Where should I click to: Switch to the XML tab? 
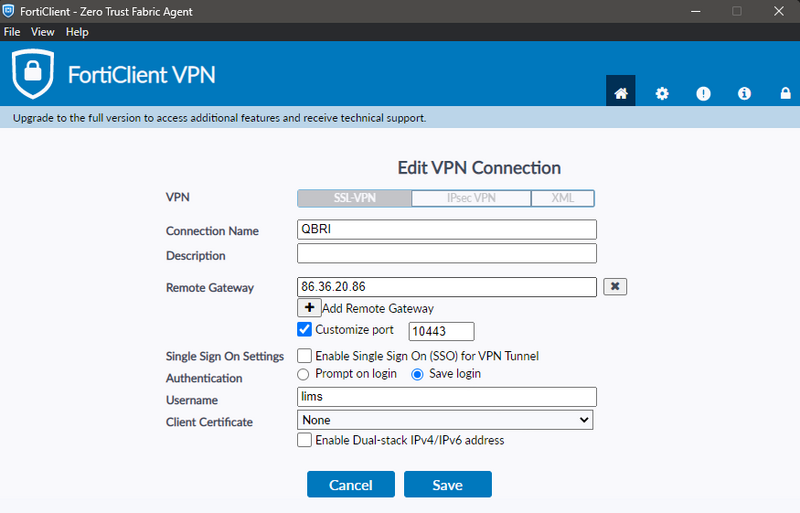pyautogui.click(x=563, y=198)
